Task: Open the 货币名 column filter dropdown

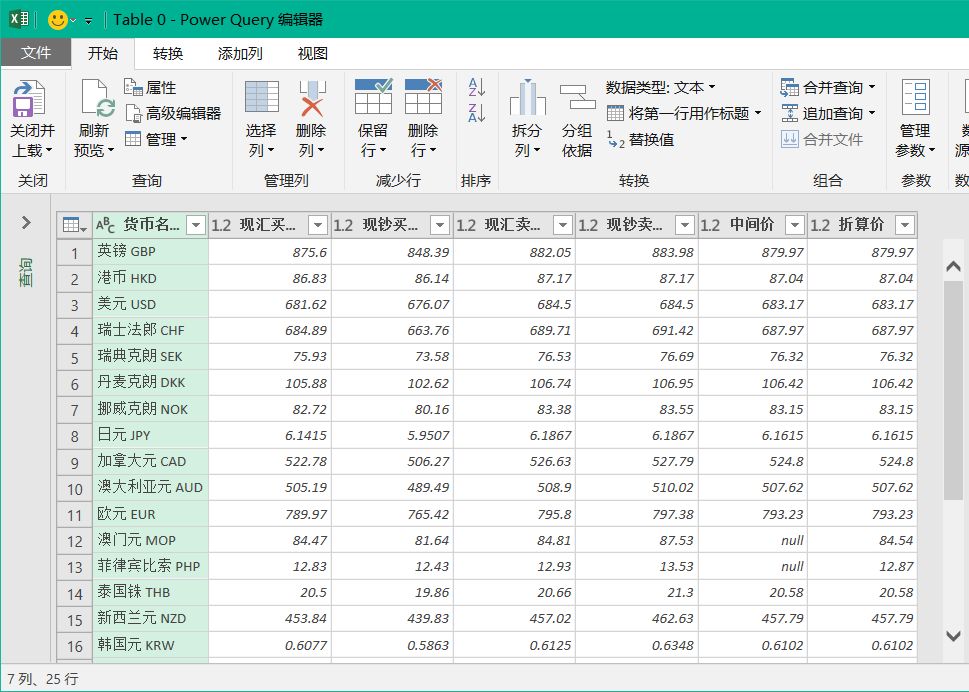Action: tap(196, 224)
